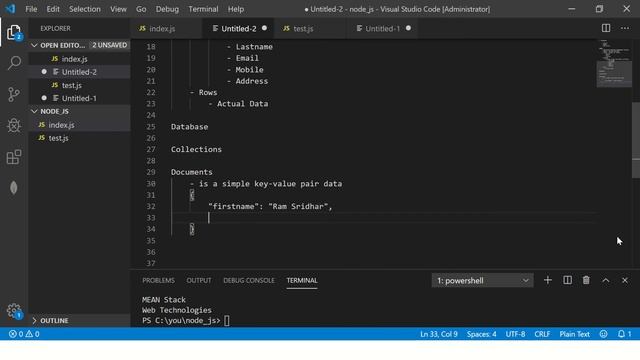Collapse the NODE_JS folder section

[35, 111]
